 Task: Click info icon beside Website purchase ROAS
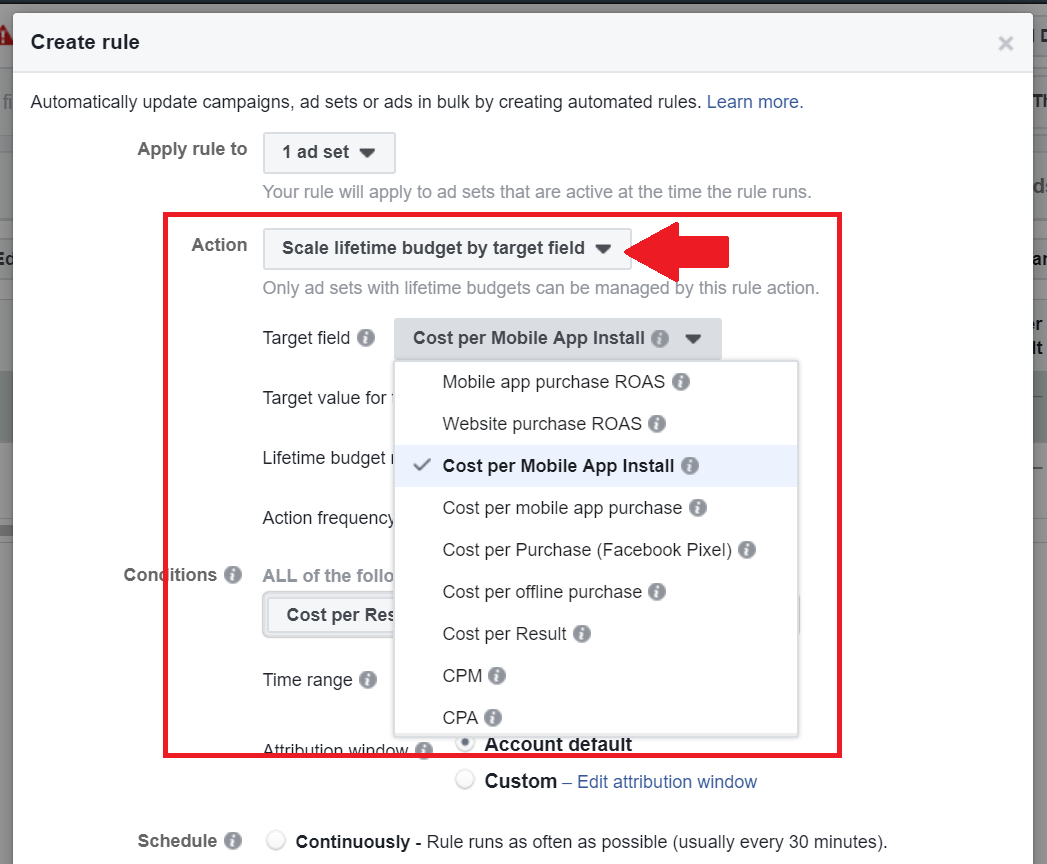pos(657,424)
